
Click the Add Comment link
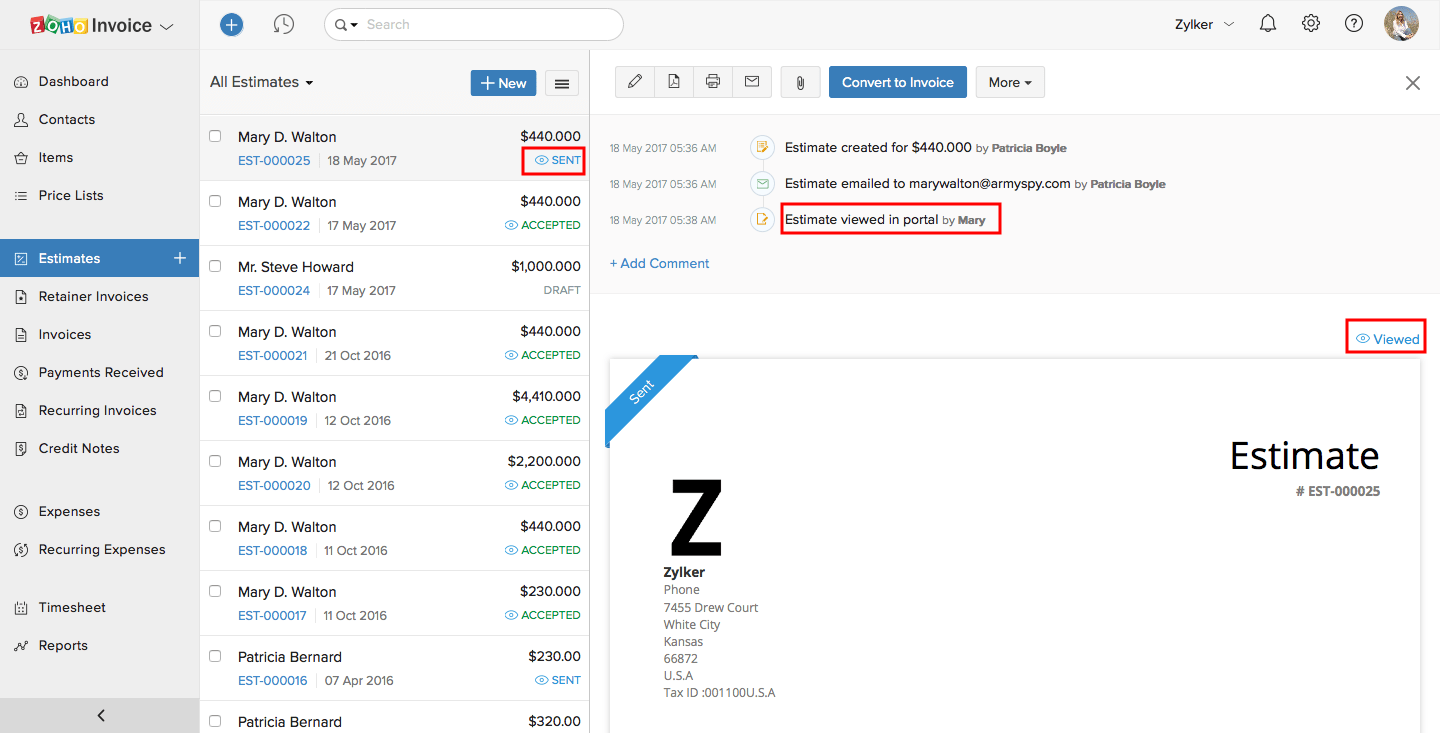coord(660,263)
